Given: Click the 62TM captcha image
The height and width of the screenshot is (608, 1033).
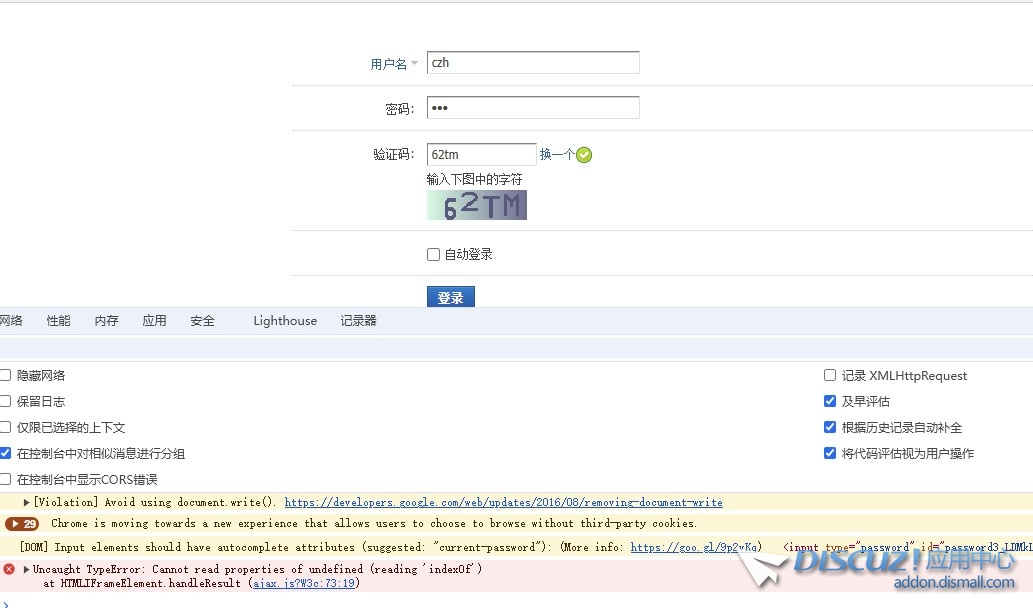Looking at the screenshot, I should 476,205.
